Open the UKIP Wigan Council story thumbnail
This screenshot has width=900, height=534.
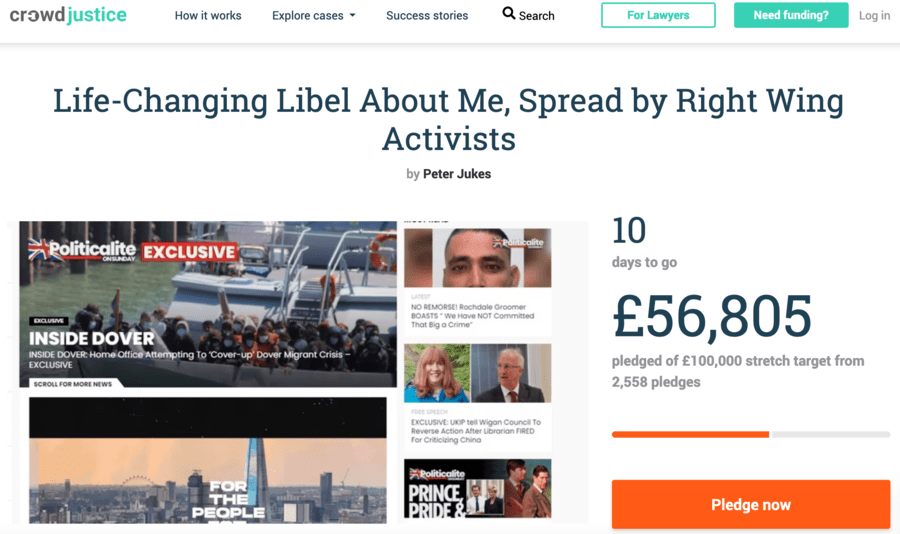(478, 373)
